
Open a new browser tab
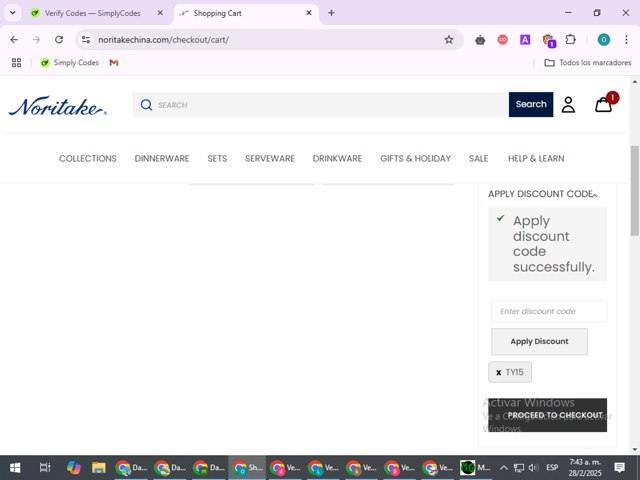click(331, 13)
